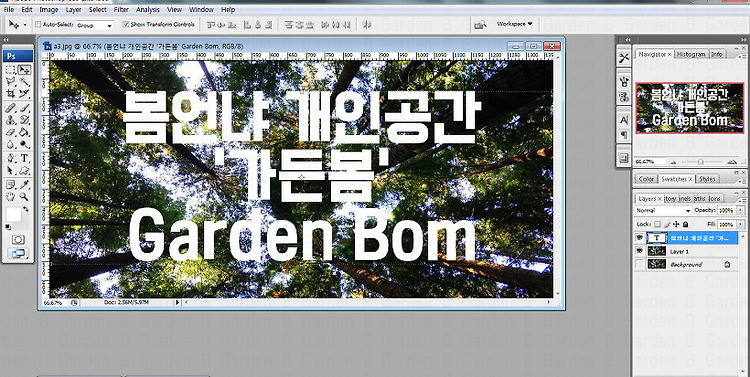Open the tool preset picker arrow
Screen dimensions: 750x377
click(x=25, y=25)
